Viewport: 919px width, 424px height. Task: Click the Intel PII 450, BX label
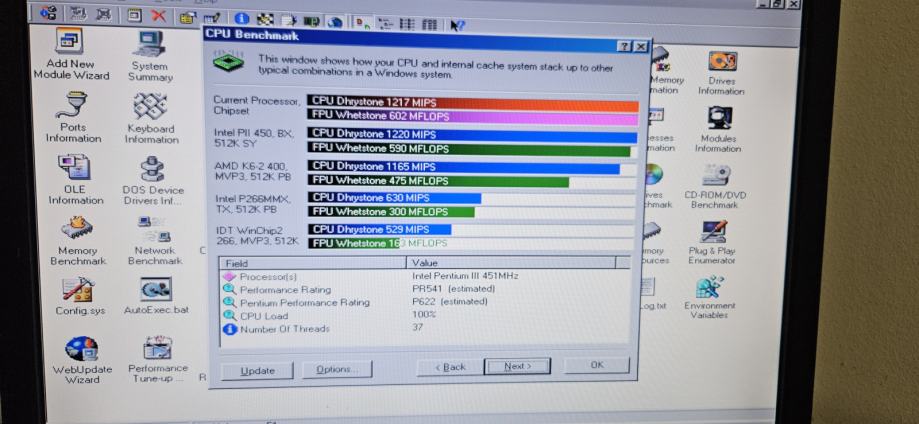click(254, 138)
